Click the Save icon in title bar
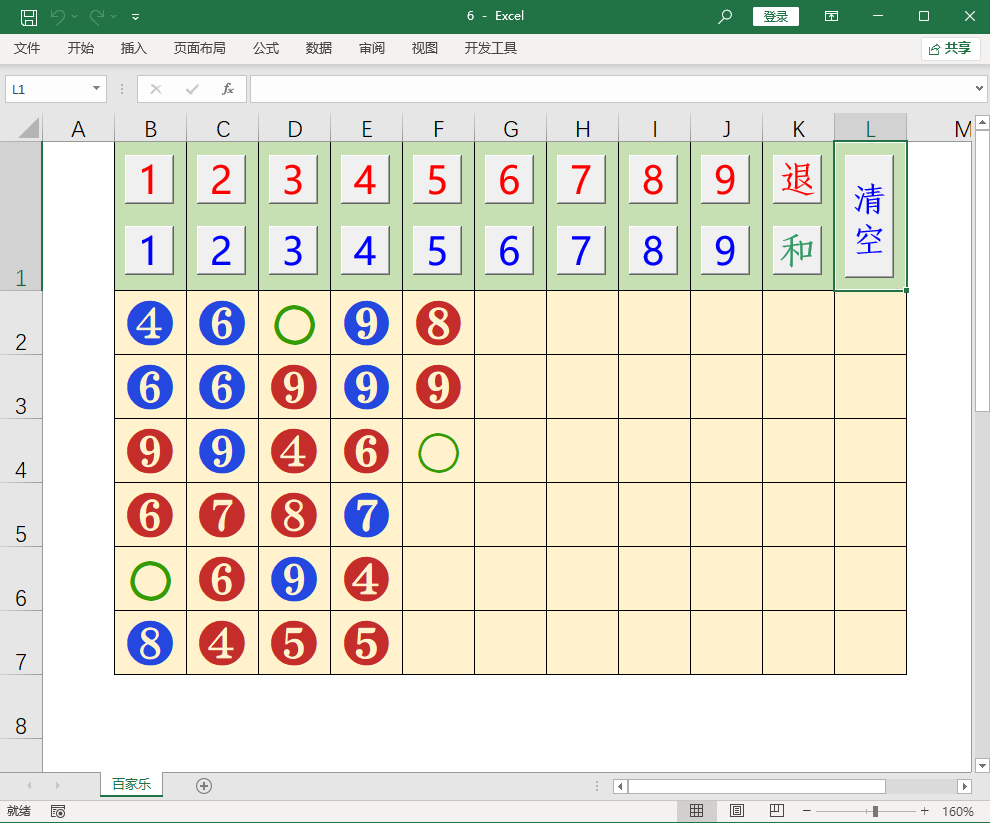Viewport: 990px width, 823px height. coord(29,16)
